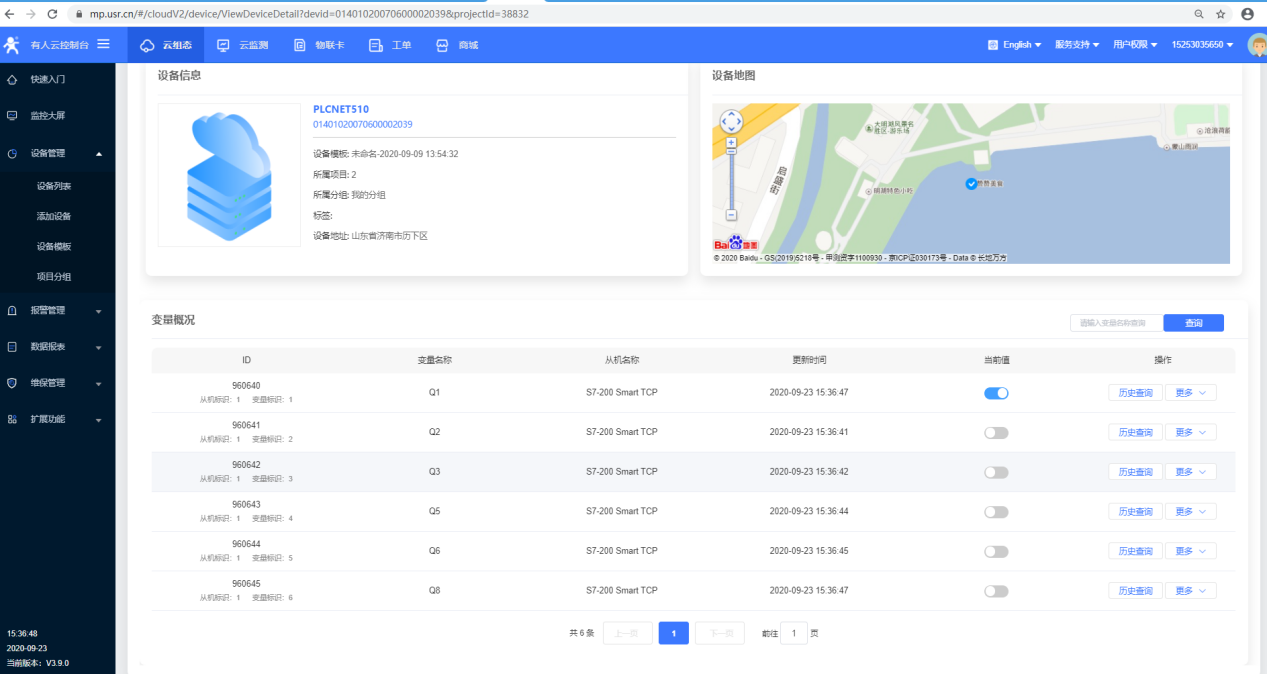Viewport: 1267px width, 674px height.
Task: Open 设备列表 in the sidebar menu
Action: click(54, 186)
